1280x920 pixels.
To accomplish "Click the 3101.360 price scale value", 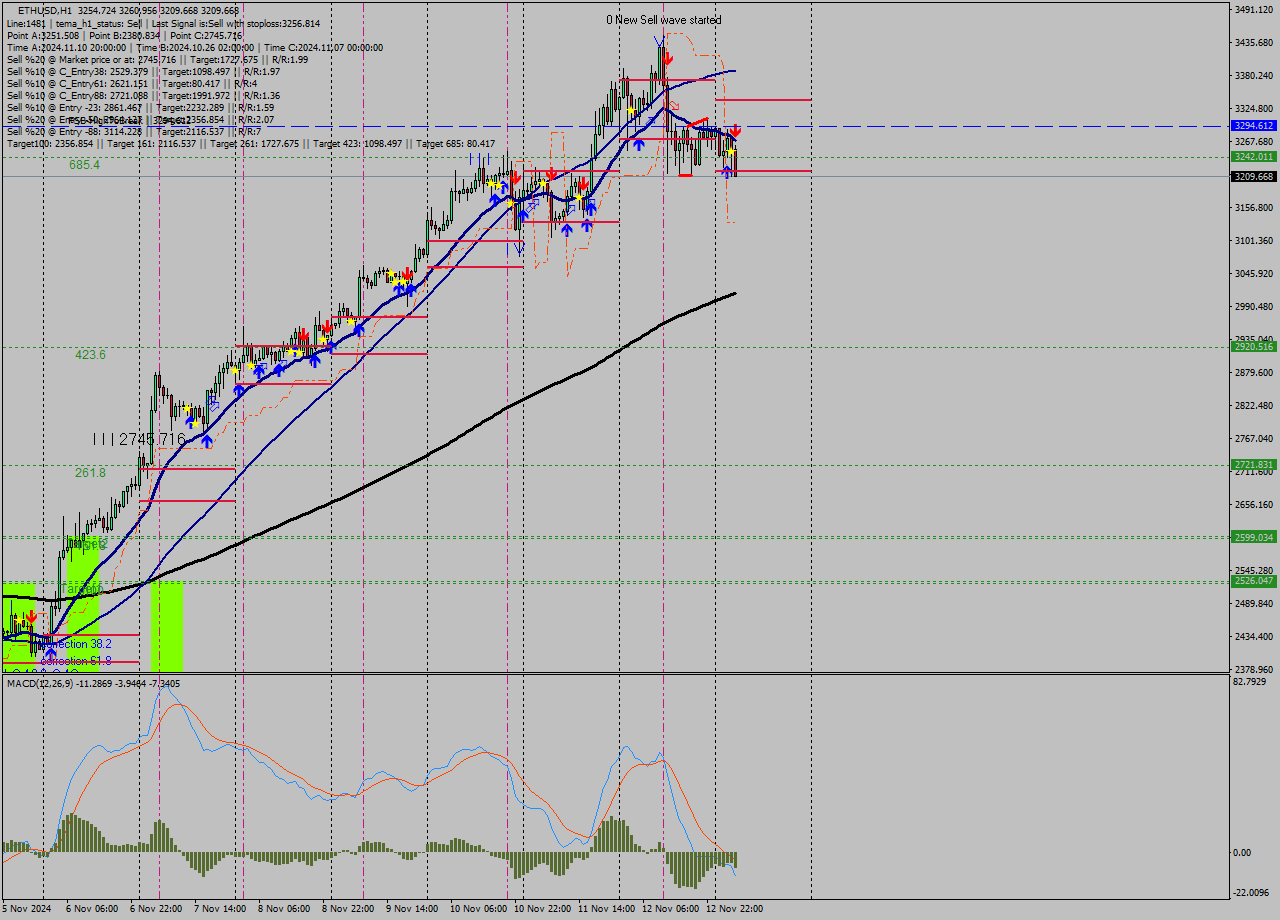I will click(x=1254, y=240).
